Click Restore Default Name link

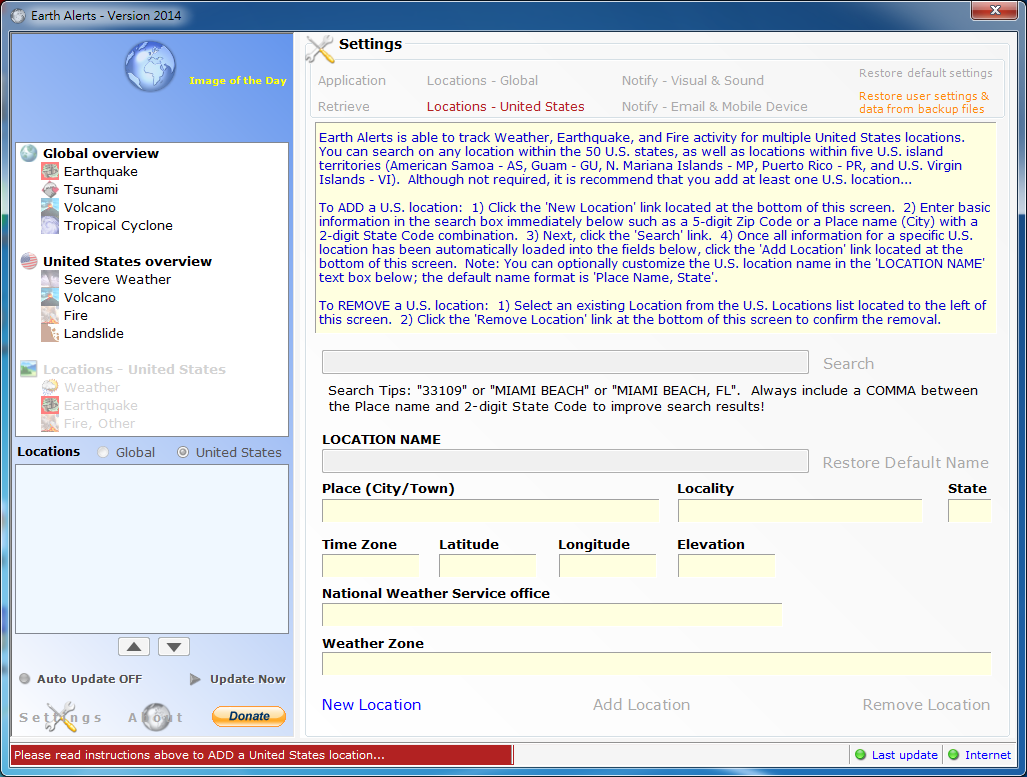coord(905,463)
